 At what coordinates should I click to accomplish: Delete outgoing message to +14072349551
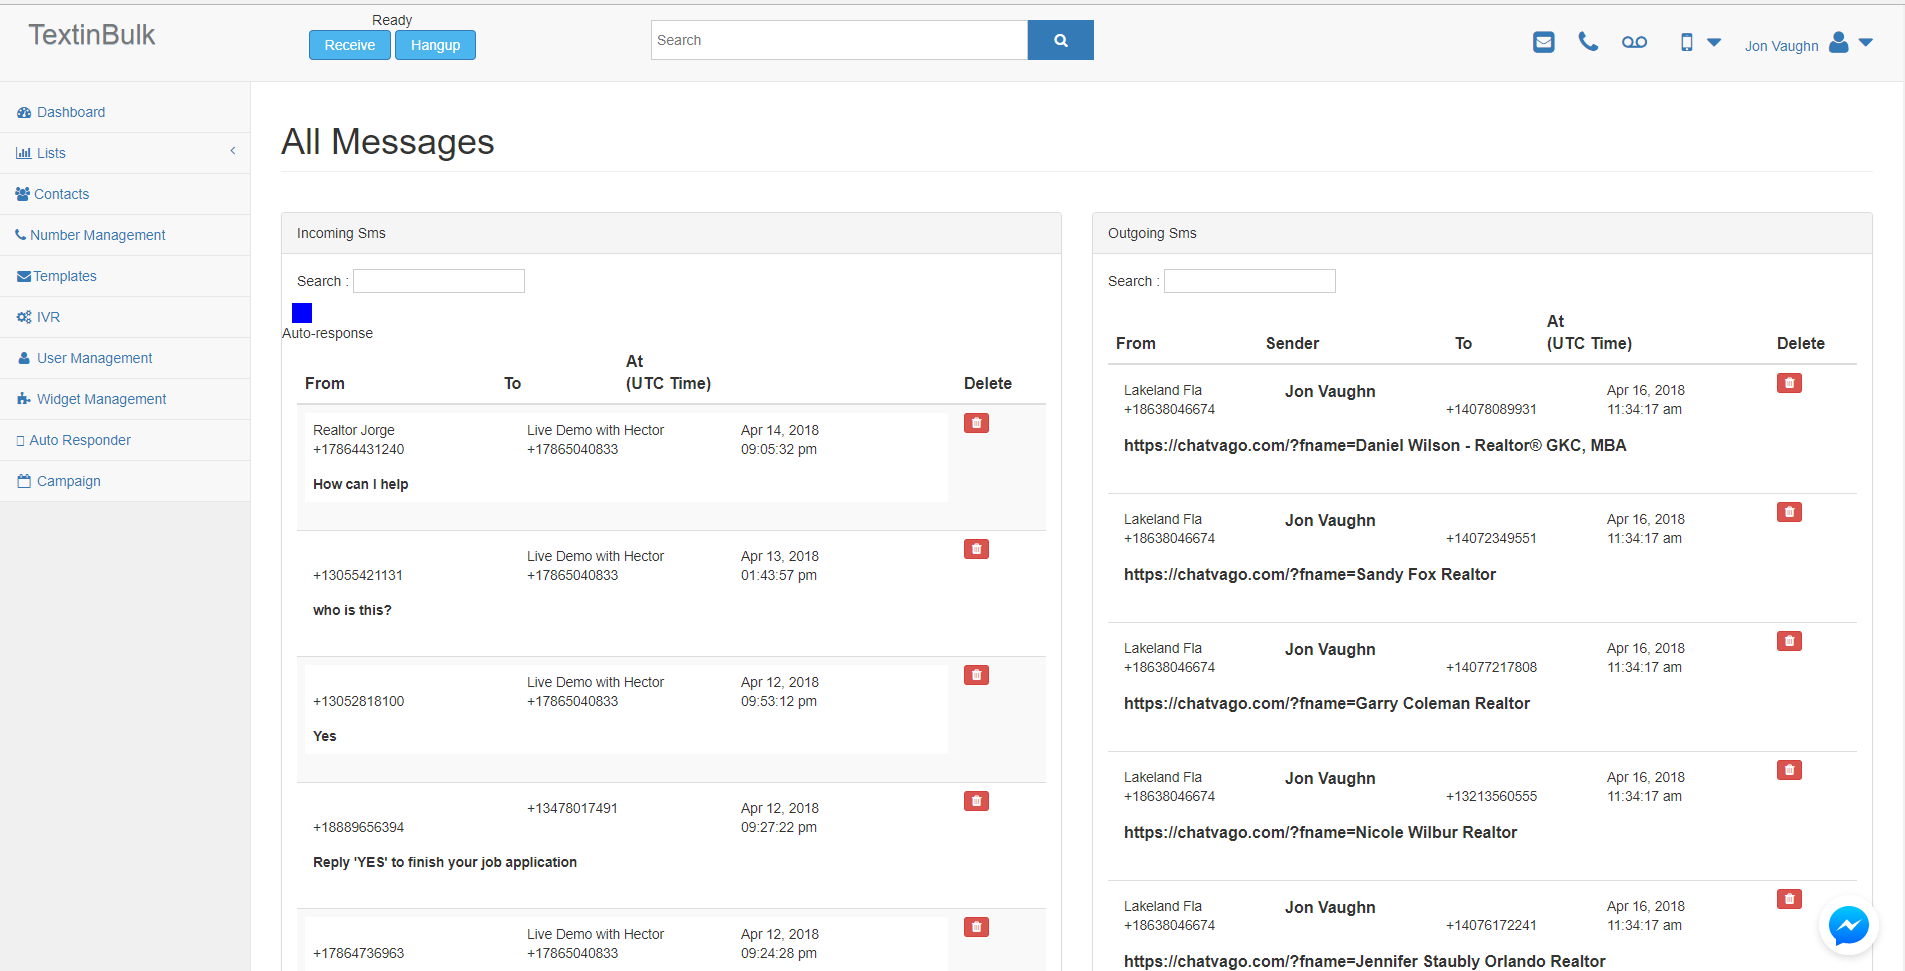click(1789, 512)
